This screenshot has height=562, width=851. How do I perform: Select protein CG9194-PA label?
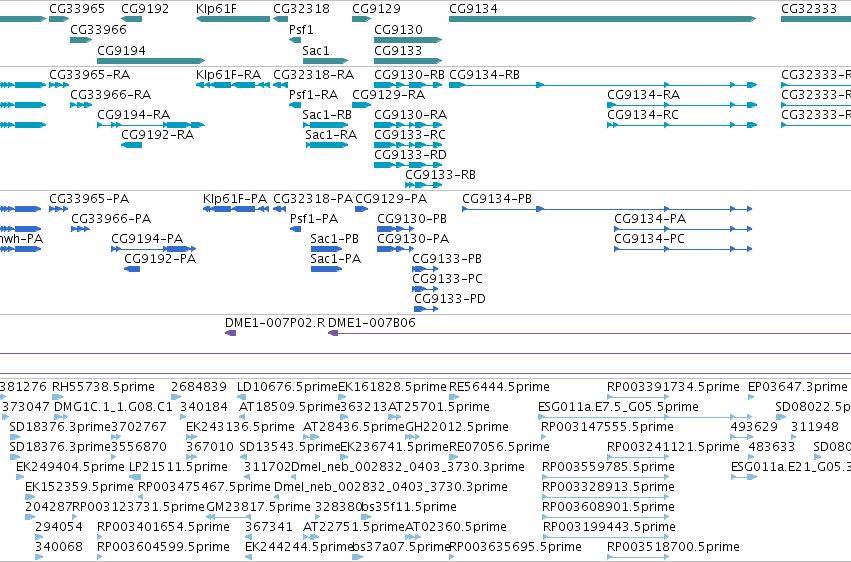click(147, 239)
